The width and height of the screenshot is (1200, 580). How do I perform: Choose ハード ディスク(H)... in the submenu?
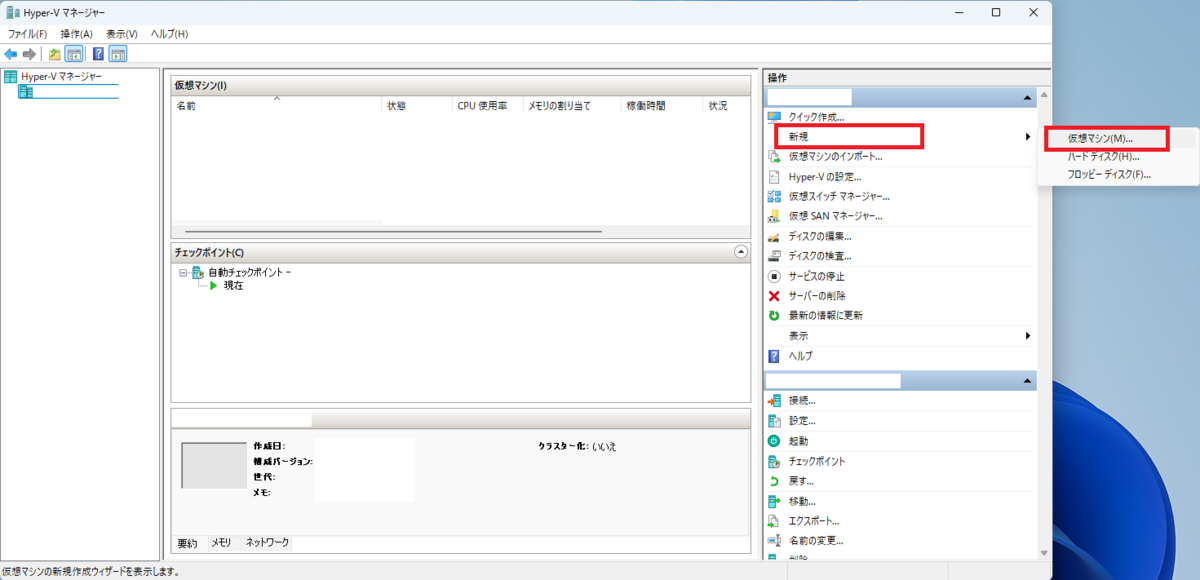tap(1103, 156)
